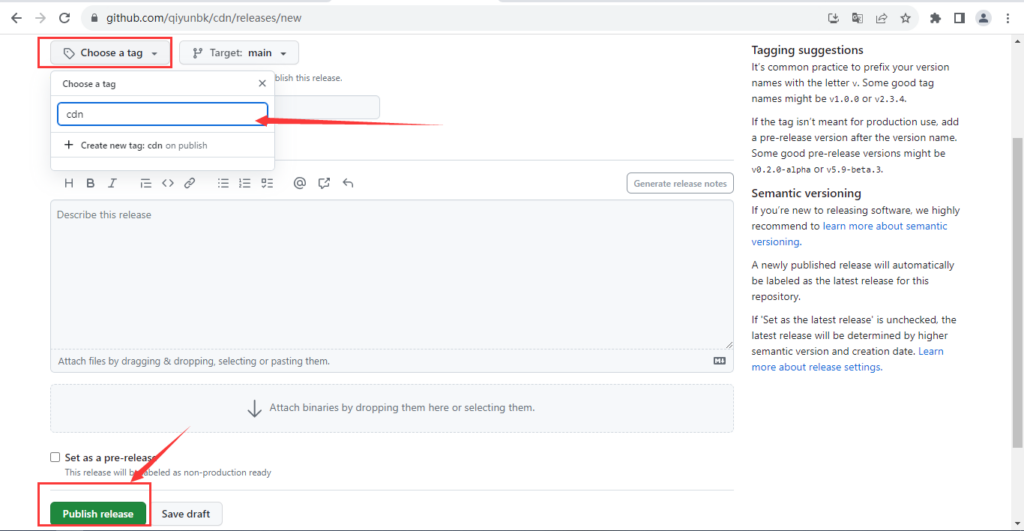Click the Save draft button

[x=185, y=514]
